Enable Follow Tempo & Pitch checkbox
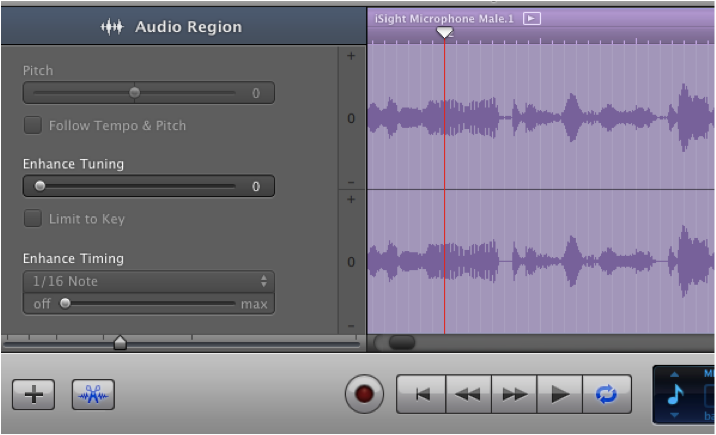 point(33,125)
